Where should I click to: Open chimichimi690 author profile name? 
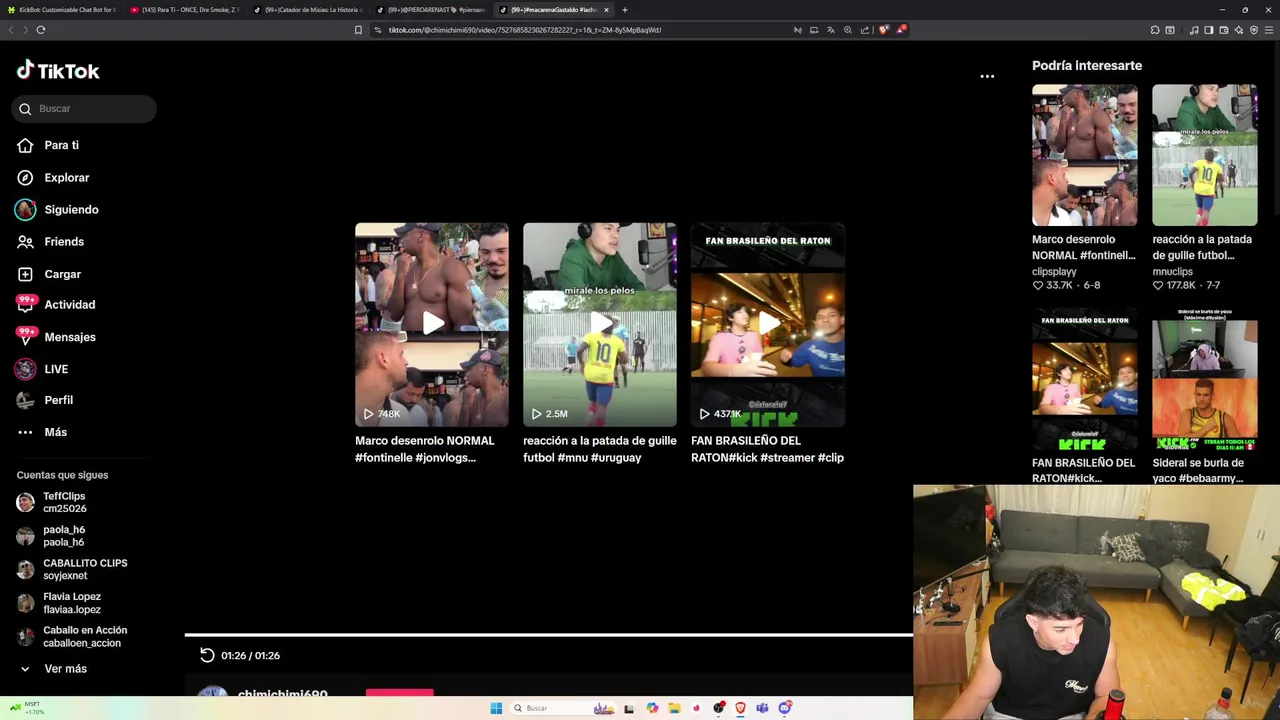click(282, 693)
